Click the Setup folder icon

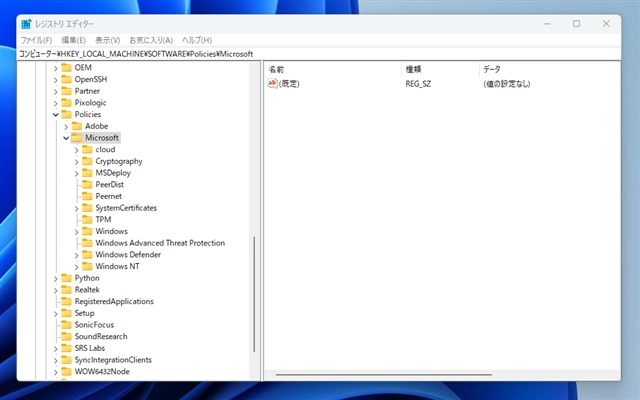(x=67, y=313)
